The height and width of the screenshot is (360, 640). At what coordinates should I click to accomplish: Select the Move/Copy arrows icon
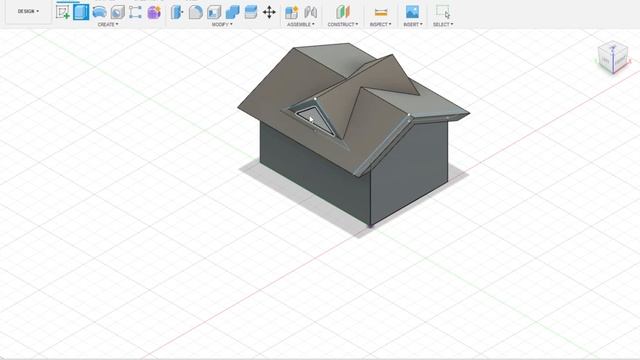[269, 12]
